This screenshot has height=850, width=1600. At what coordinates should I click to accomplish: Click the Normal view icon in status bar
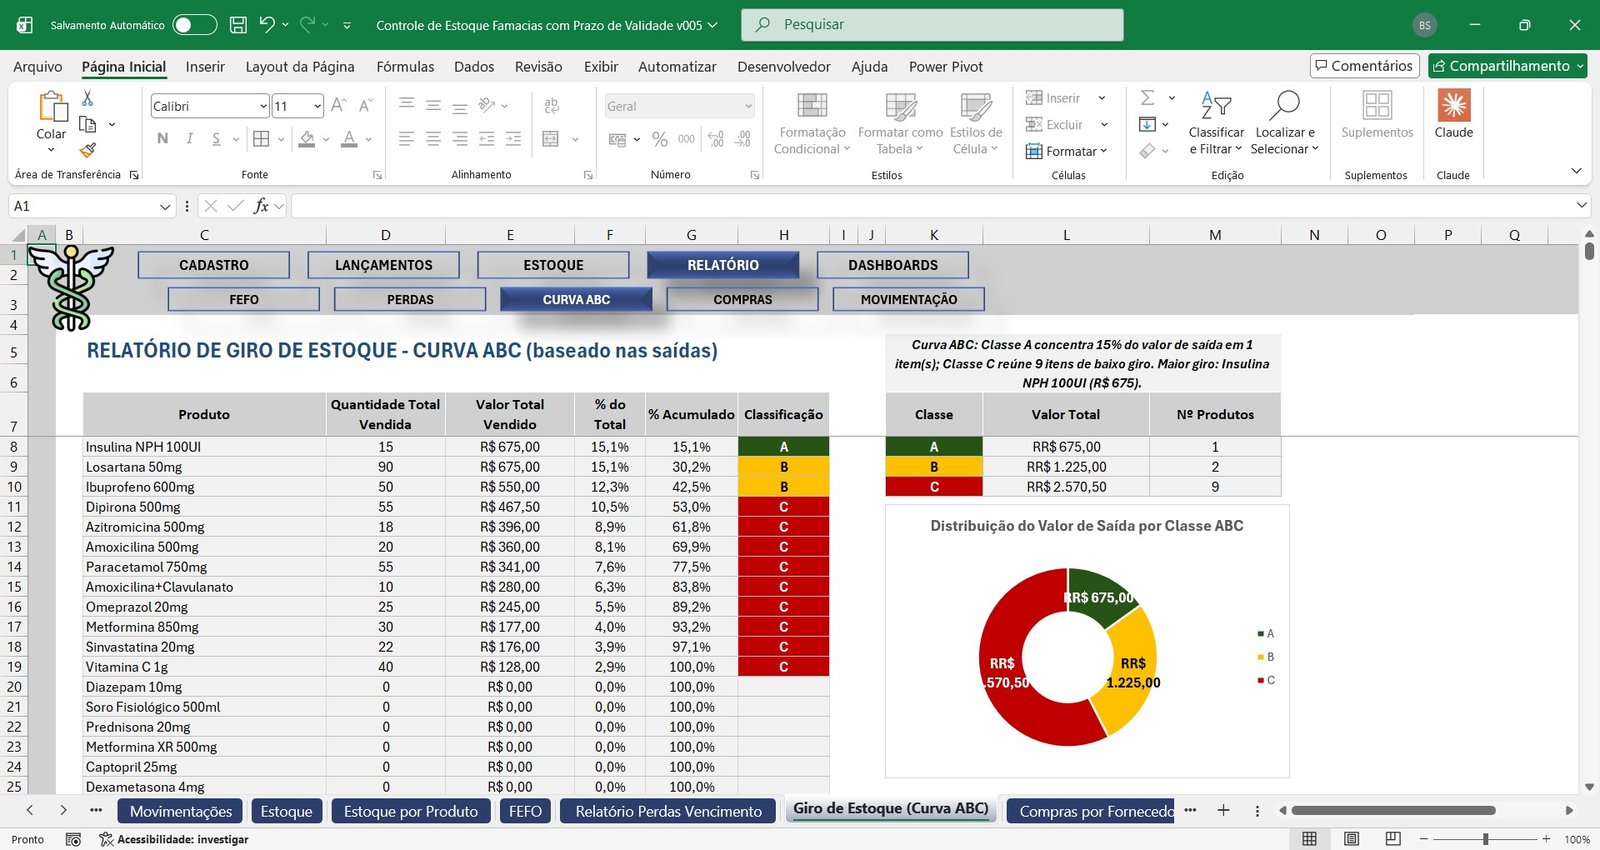pos(1309,839)
